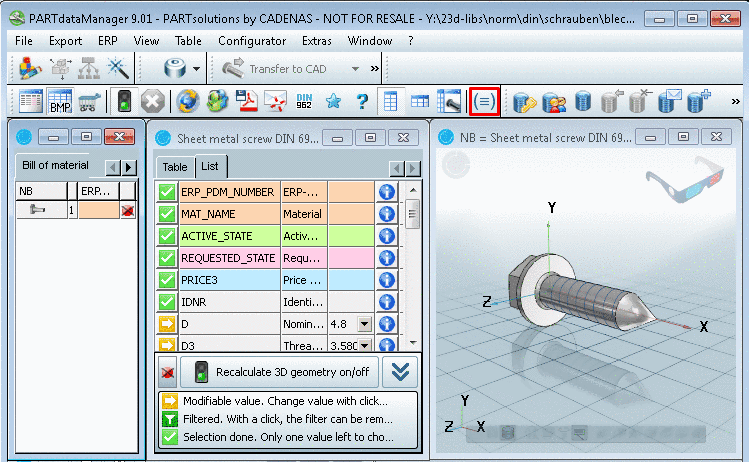Click the info icon for MAT_NAME row

(x=387, y=214)
